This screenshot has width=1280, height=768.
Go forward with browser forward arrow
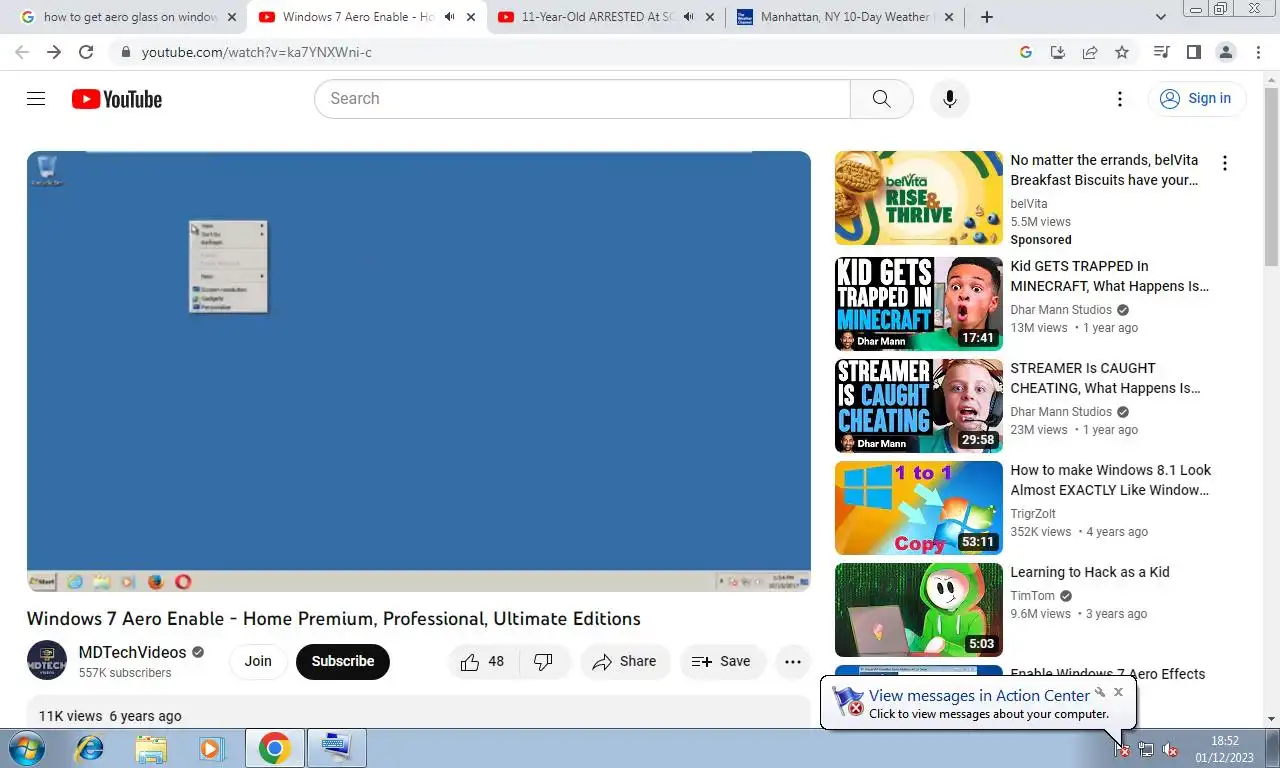(x=54, y=52)
